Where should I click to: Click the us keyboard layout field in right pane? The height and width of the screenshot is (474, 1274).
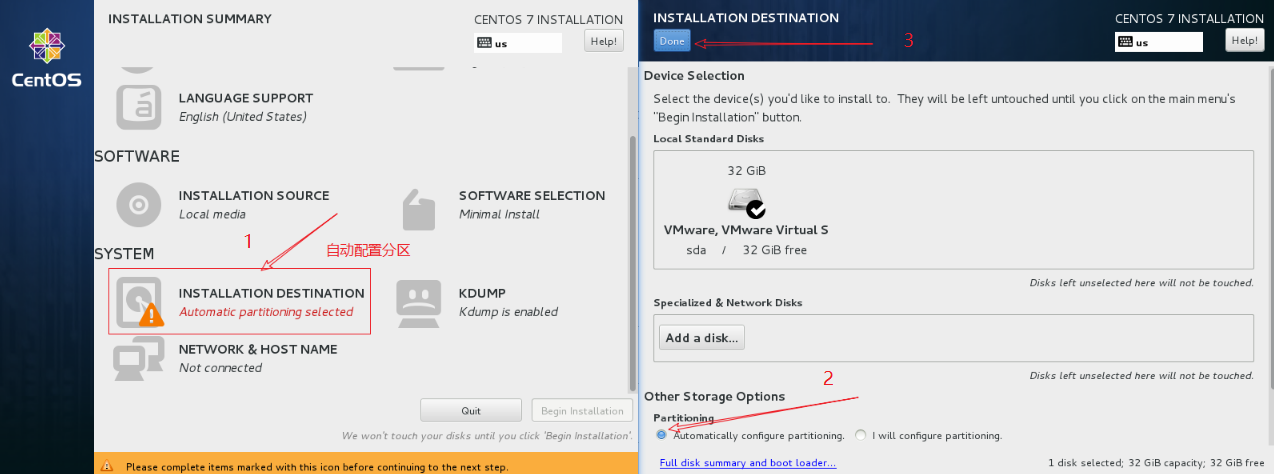point(1158,42)
